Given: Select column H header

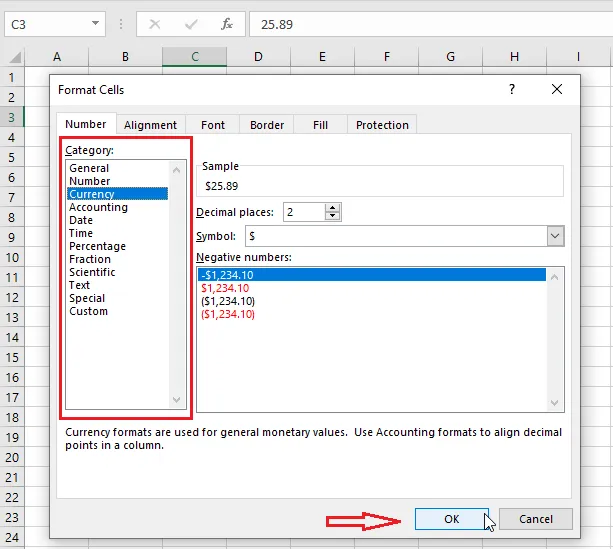Looking at the screenshot, I should tap(514, 57).
